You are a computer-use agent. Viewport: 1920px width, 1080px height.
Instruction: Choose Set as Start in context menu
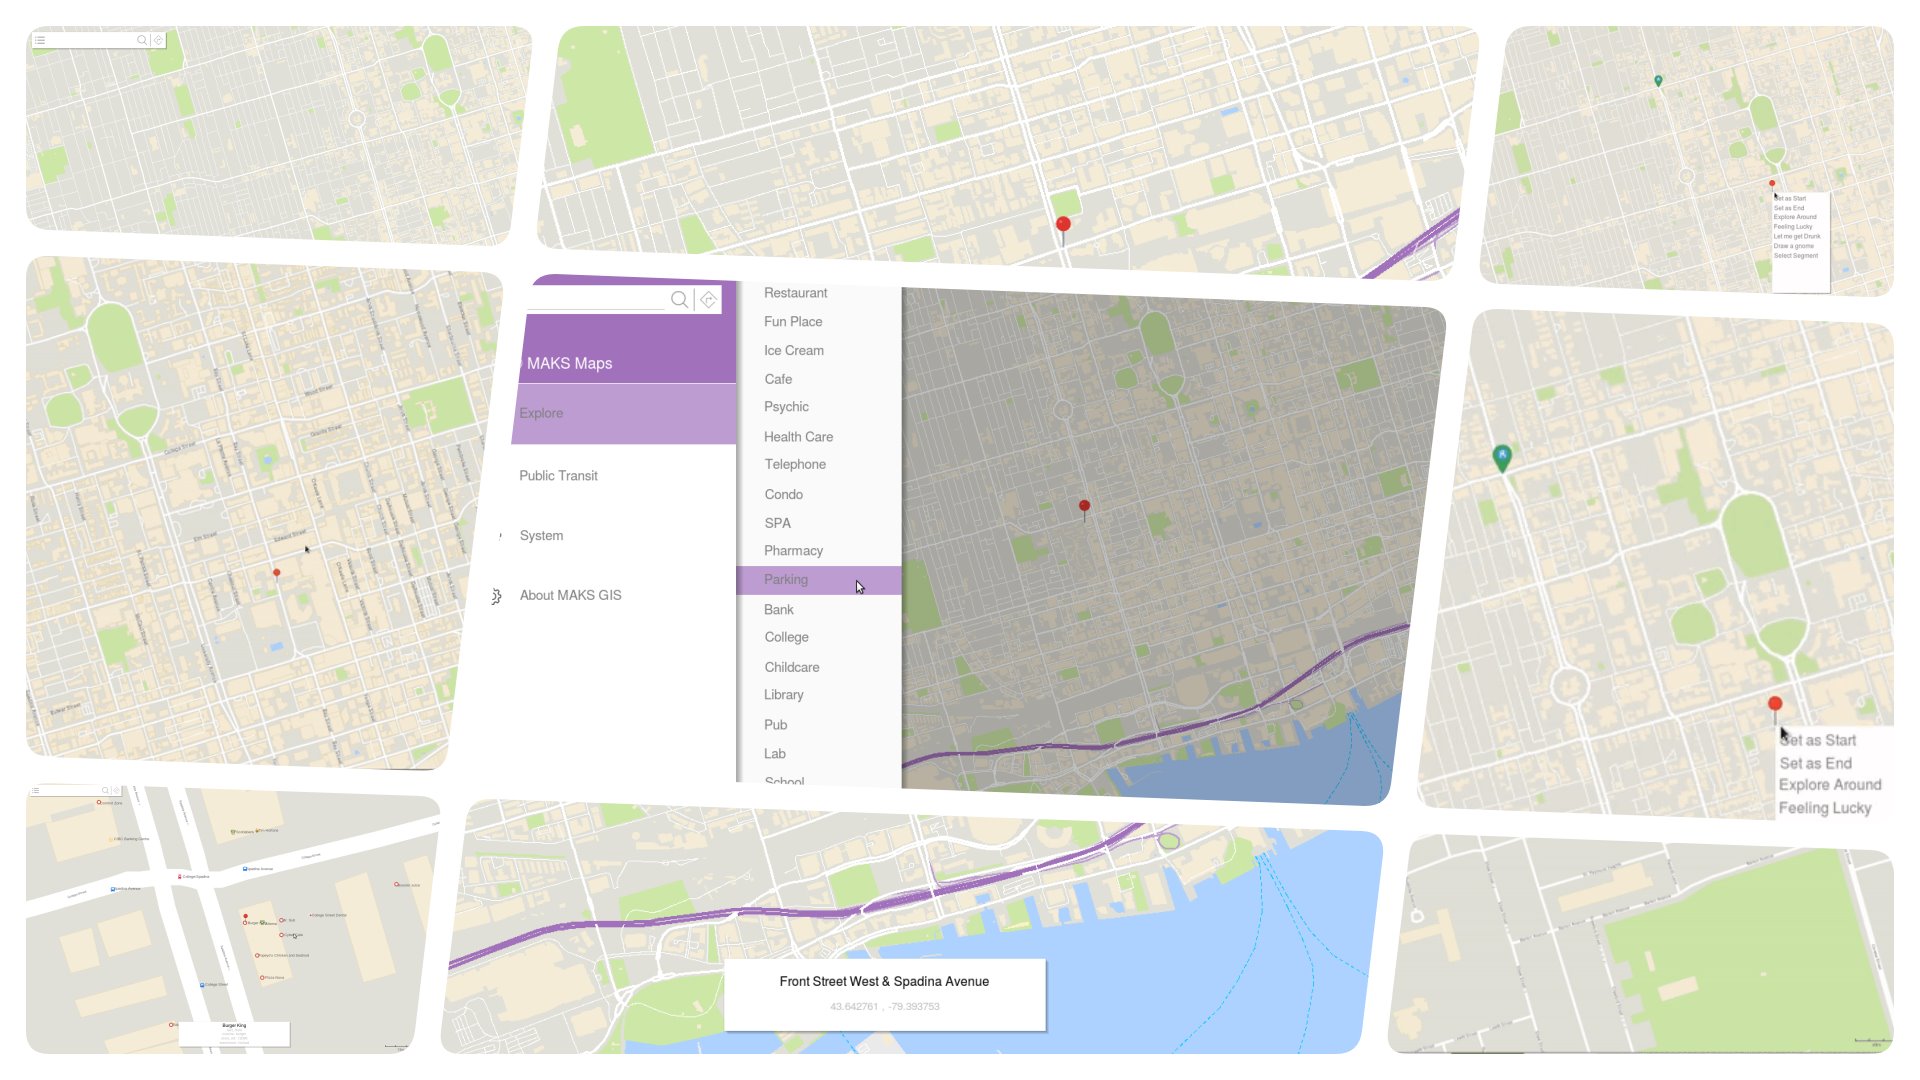pyautogui.click(x=1818, y=741)
